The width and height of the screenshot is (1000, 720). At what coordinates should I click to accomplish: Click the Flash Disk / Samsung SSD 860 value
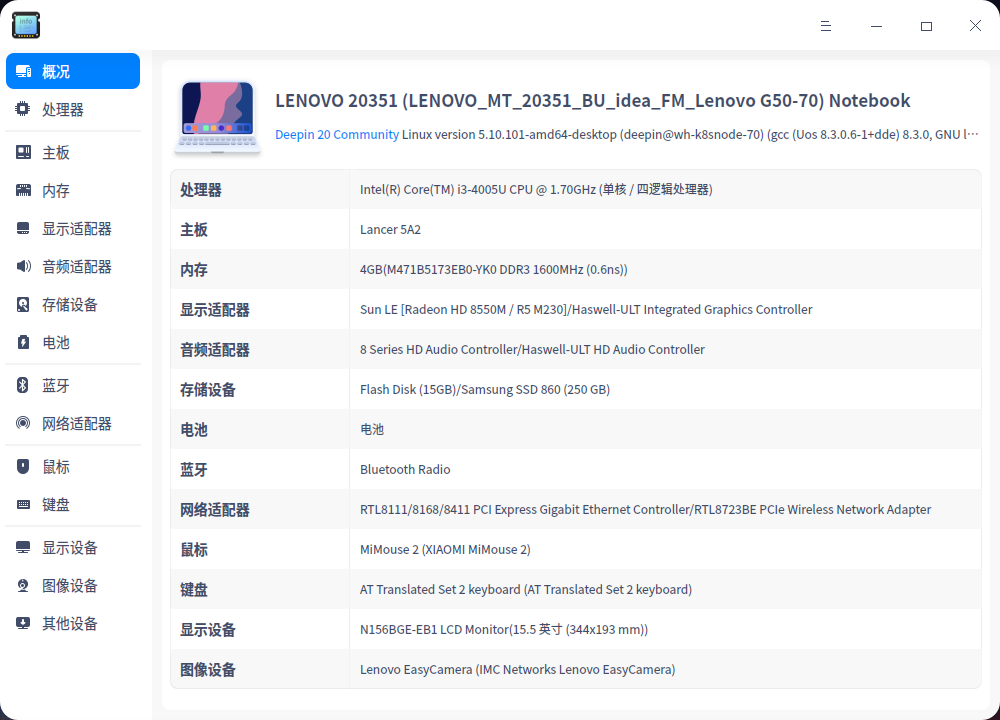(485, 390)
